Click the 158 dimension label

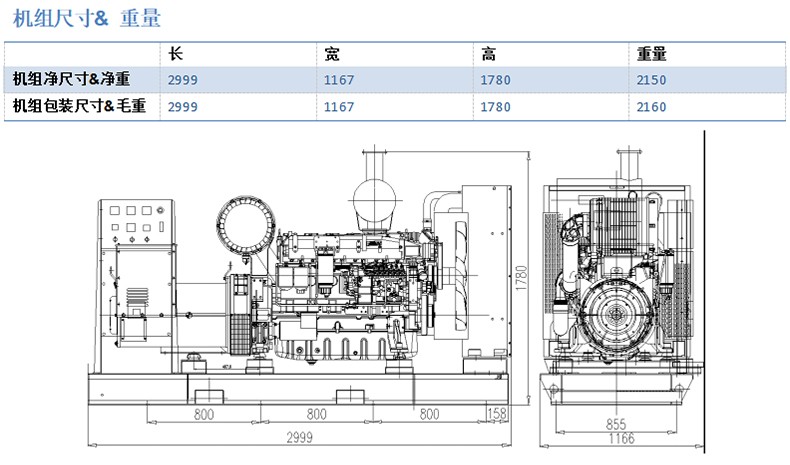tap(496, 413)
